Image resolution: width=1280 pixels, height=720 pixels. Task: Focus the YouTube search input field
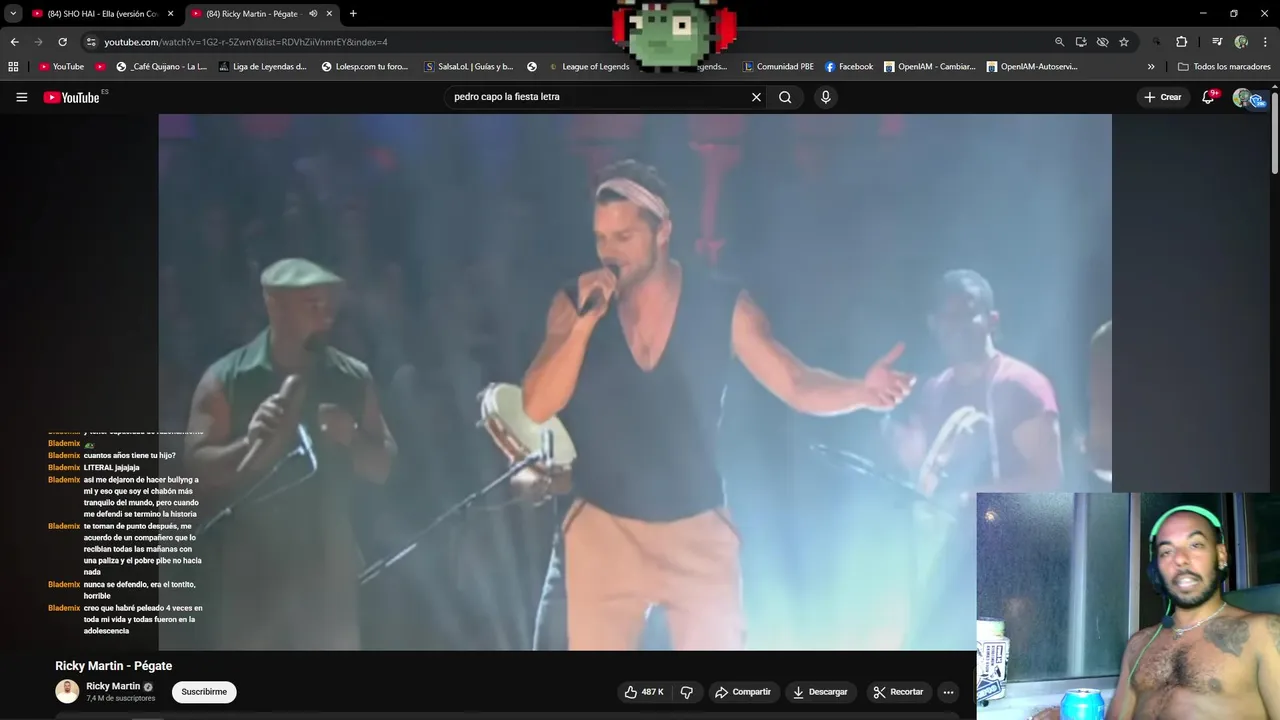[x=600, y=97]
